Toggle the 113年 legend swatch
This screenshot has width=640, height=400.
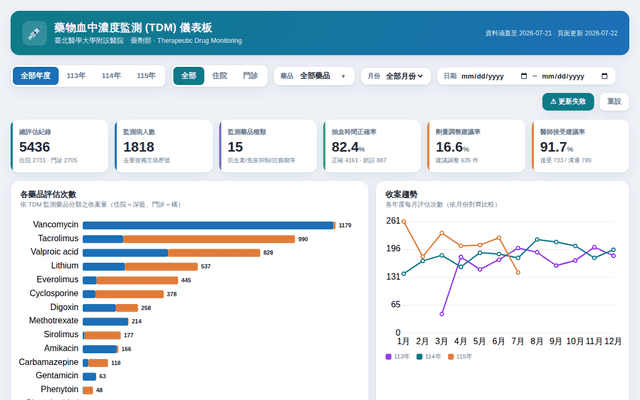pyautogui.click(x=388, y=357)
